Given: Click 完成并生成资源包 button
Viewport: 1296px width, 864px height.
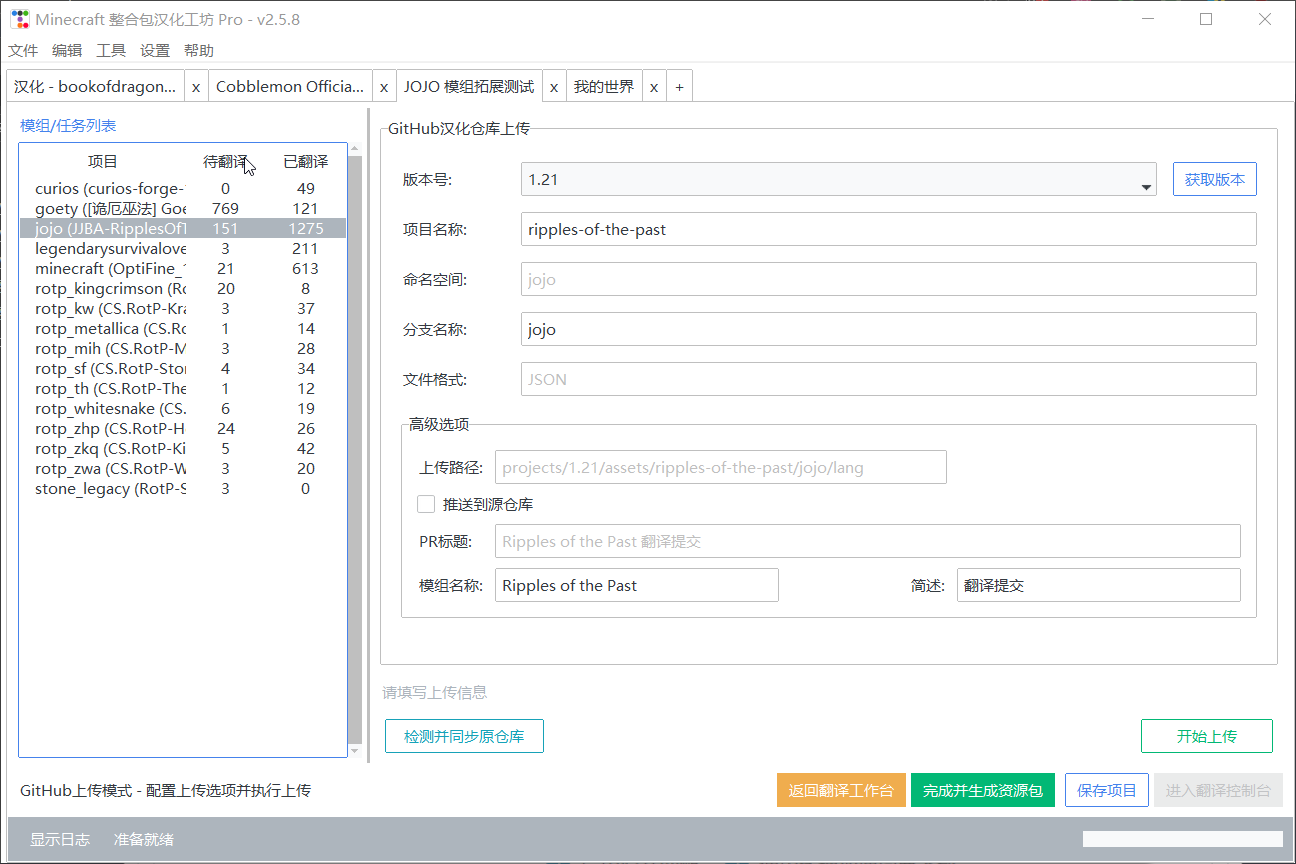Looking at the screenshot, I should [982, 790].
